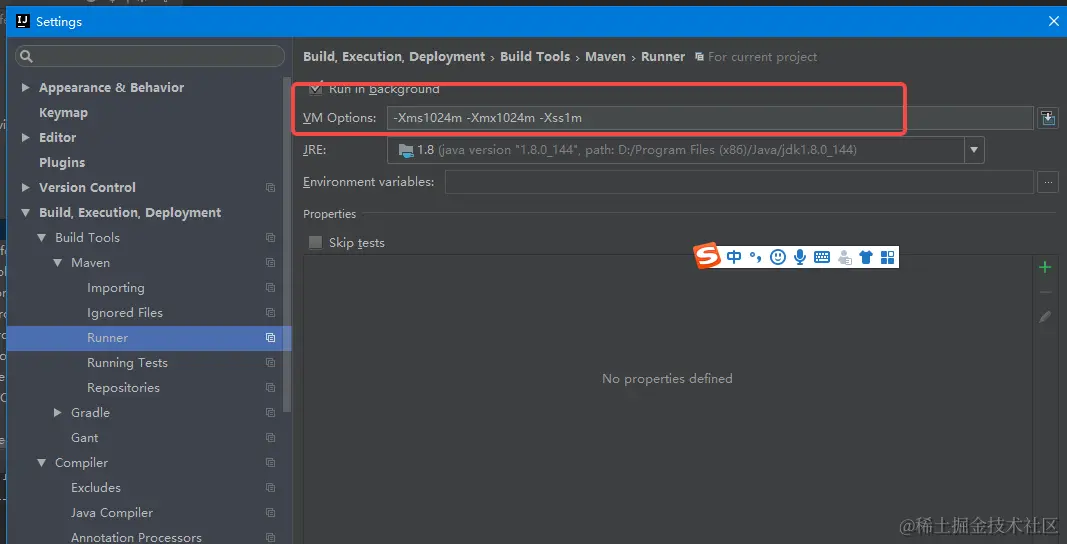Click the project icon on the Running Tests row

[270, 363]
